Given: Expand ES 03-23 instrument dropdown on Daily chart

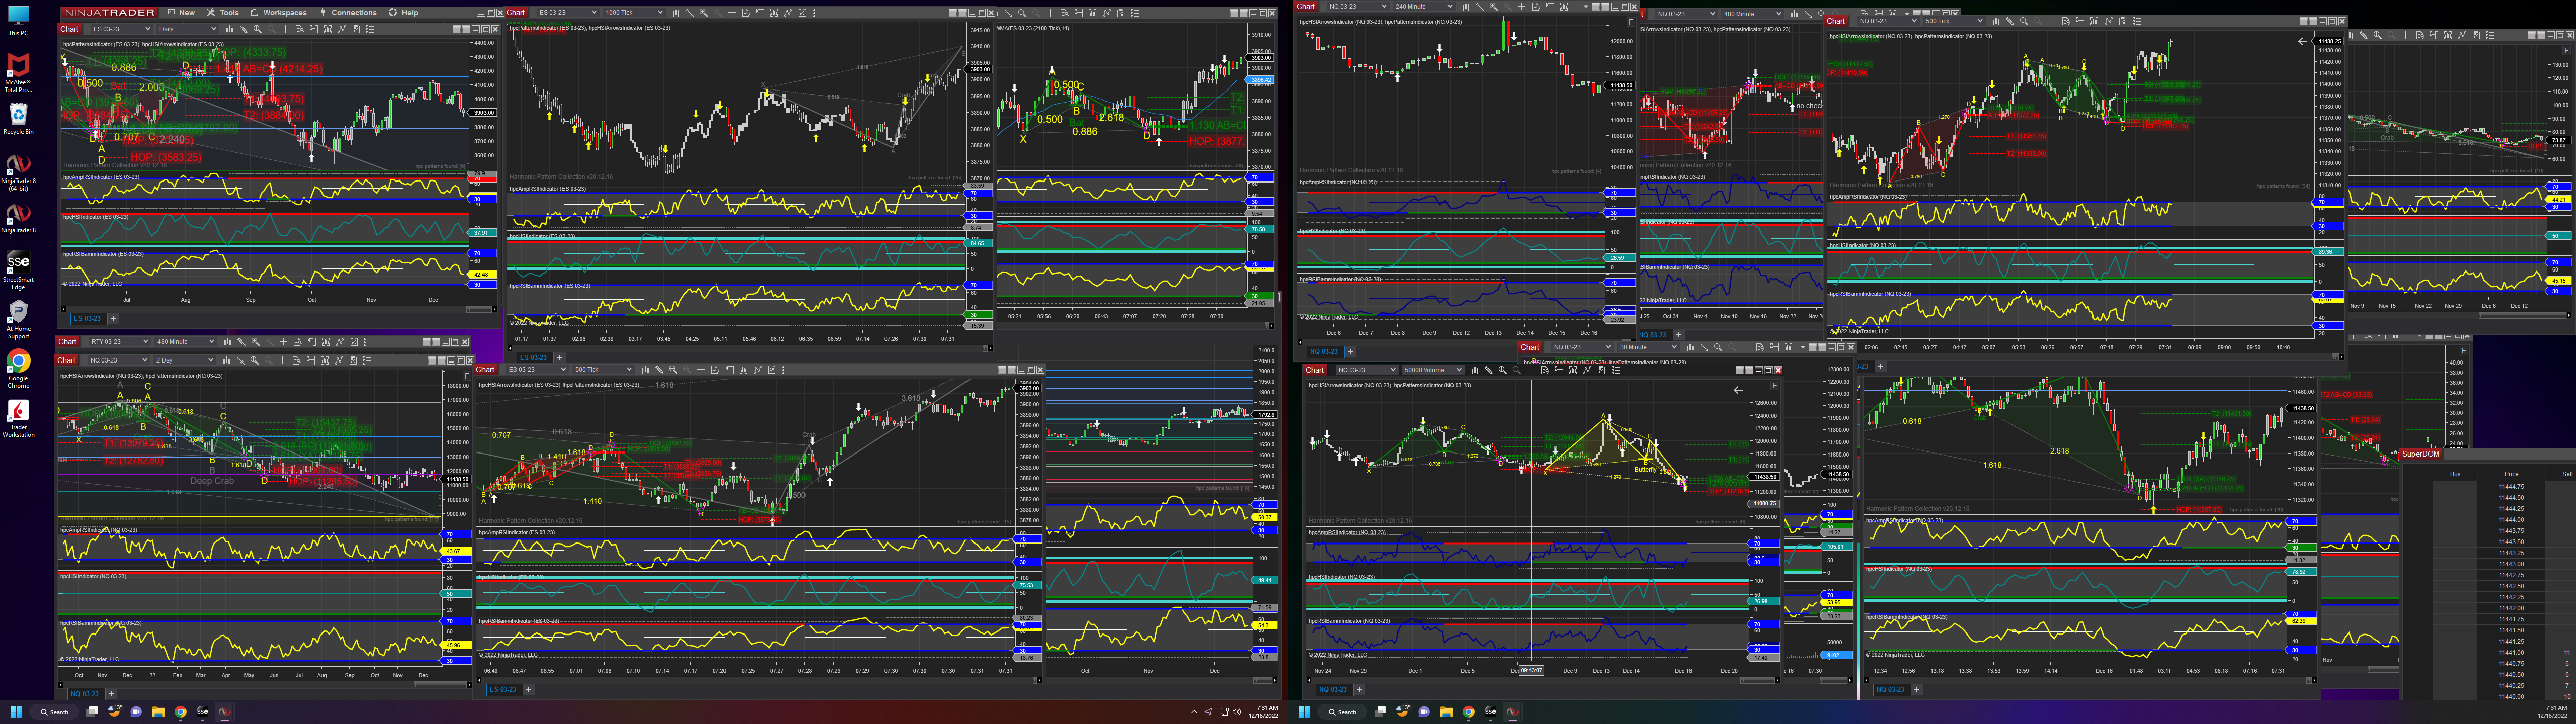Looking at the screenshot, I should (148, 29).
